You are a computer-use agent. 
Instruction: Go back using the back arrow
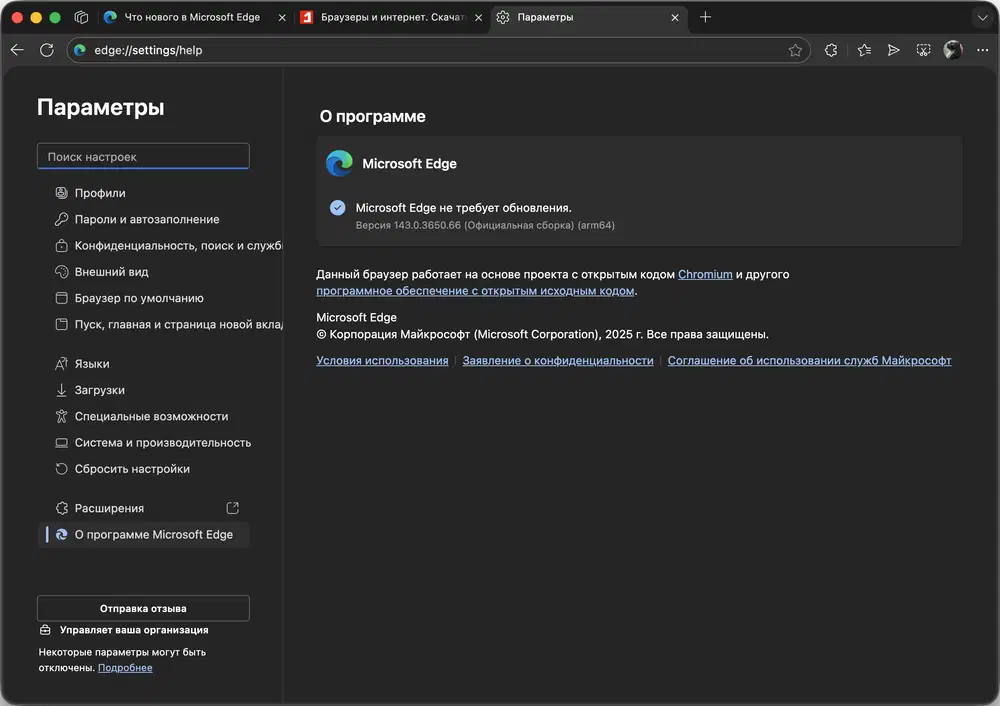click(x=17, y=50)
